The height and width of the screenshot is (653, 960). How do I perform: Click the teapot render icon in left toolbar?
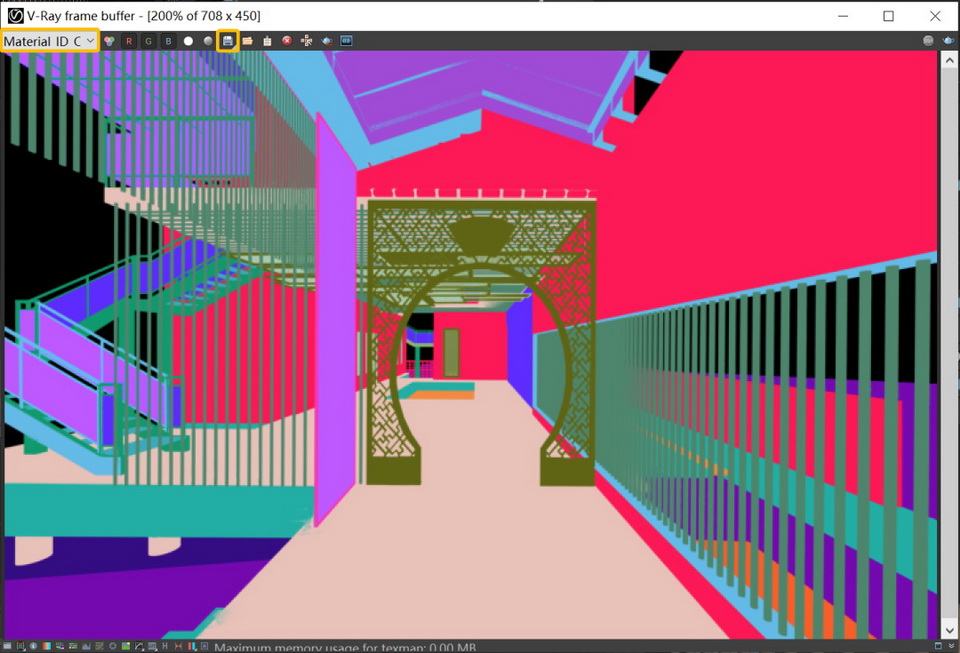327,41
